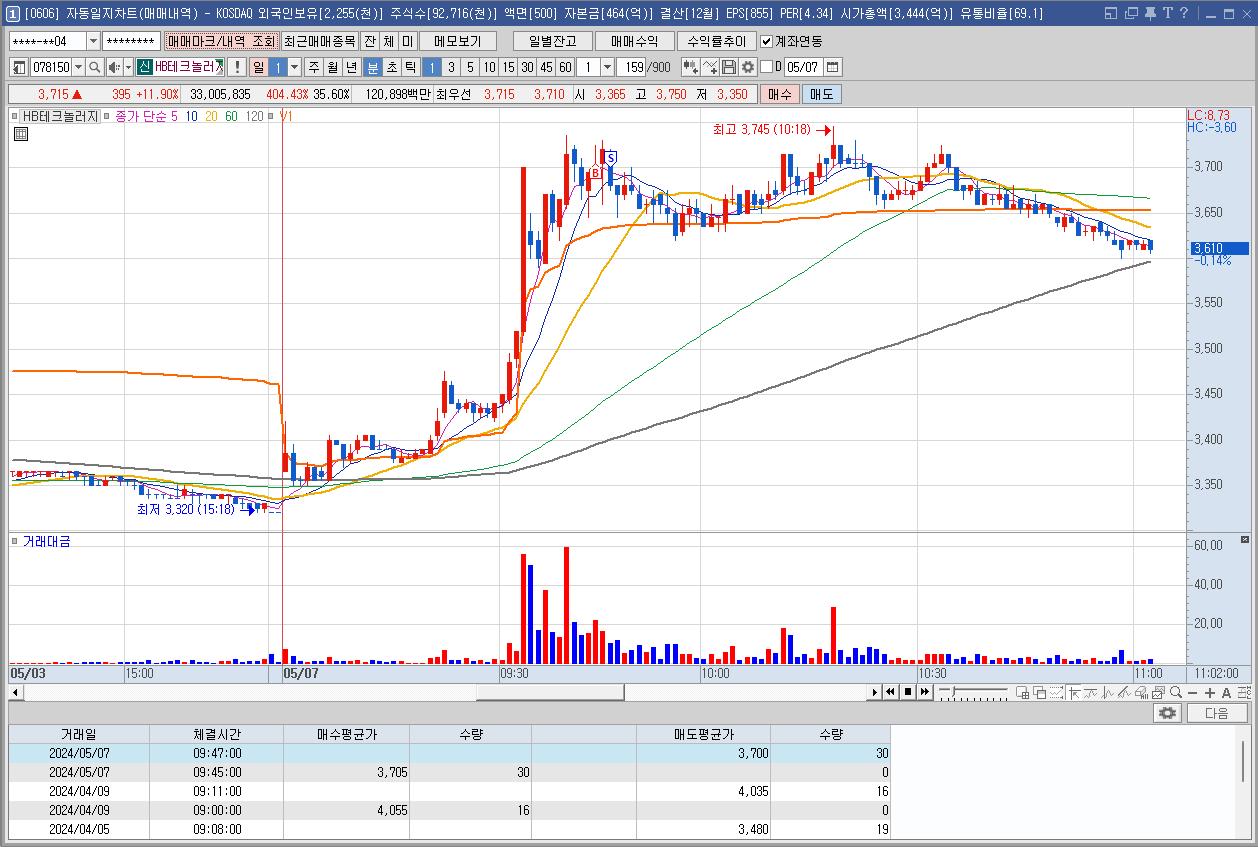This screenshot has width=1258, height=847.
Task: Click the save diskette icon in chart toolbar
Action: pos(729,67)
